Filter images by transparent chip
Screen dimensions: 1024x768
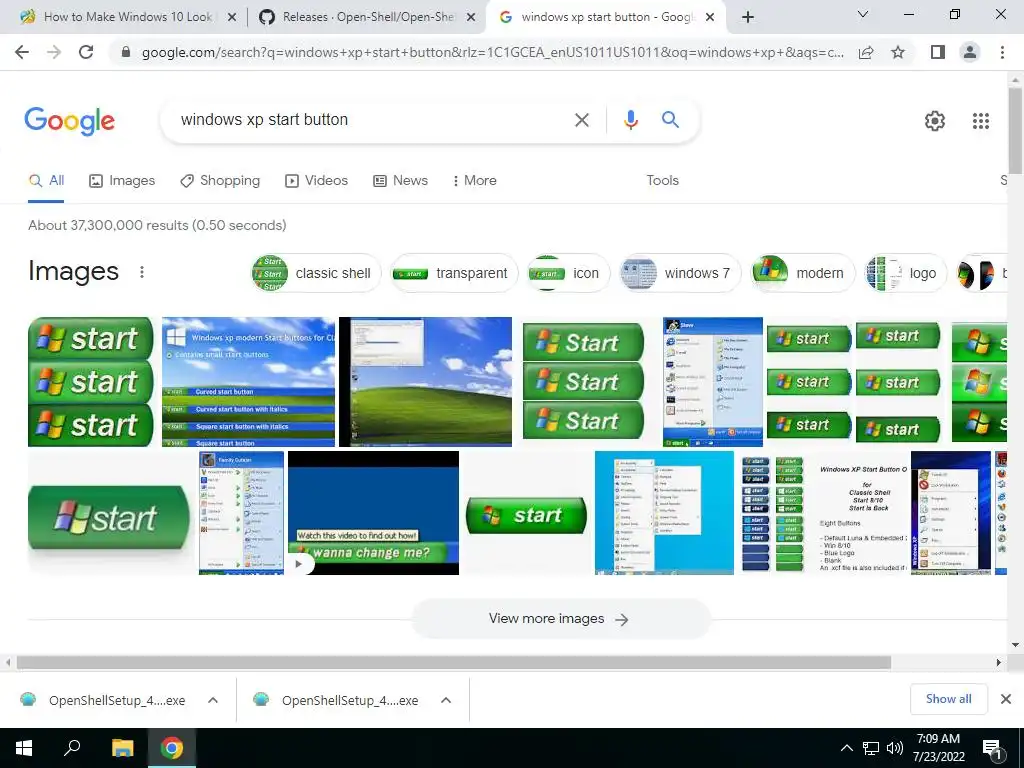(454, 273)
